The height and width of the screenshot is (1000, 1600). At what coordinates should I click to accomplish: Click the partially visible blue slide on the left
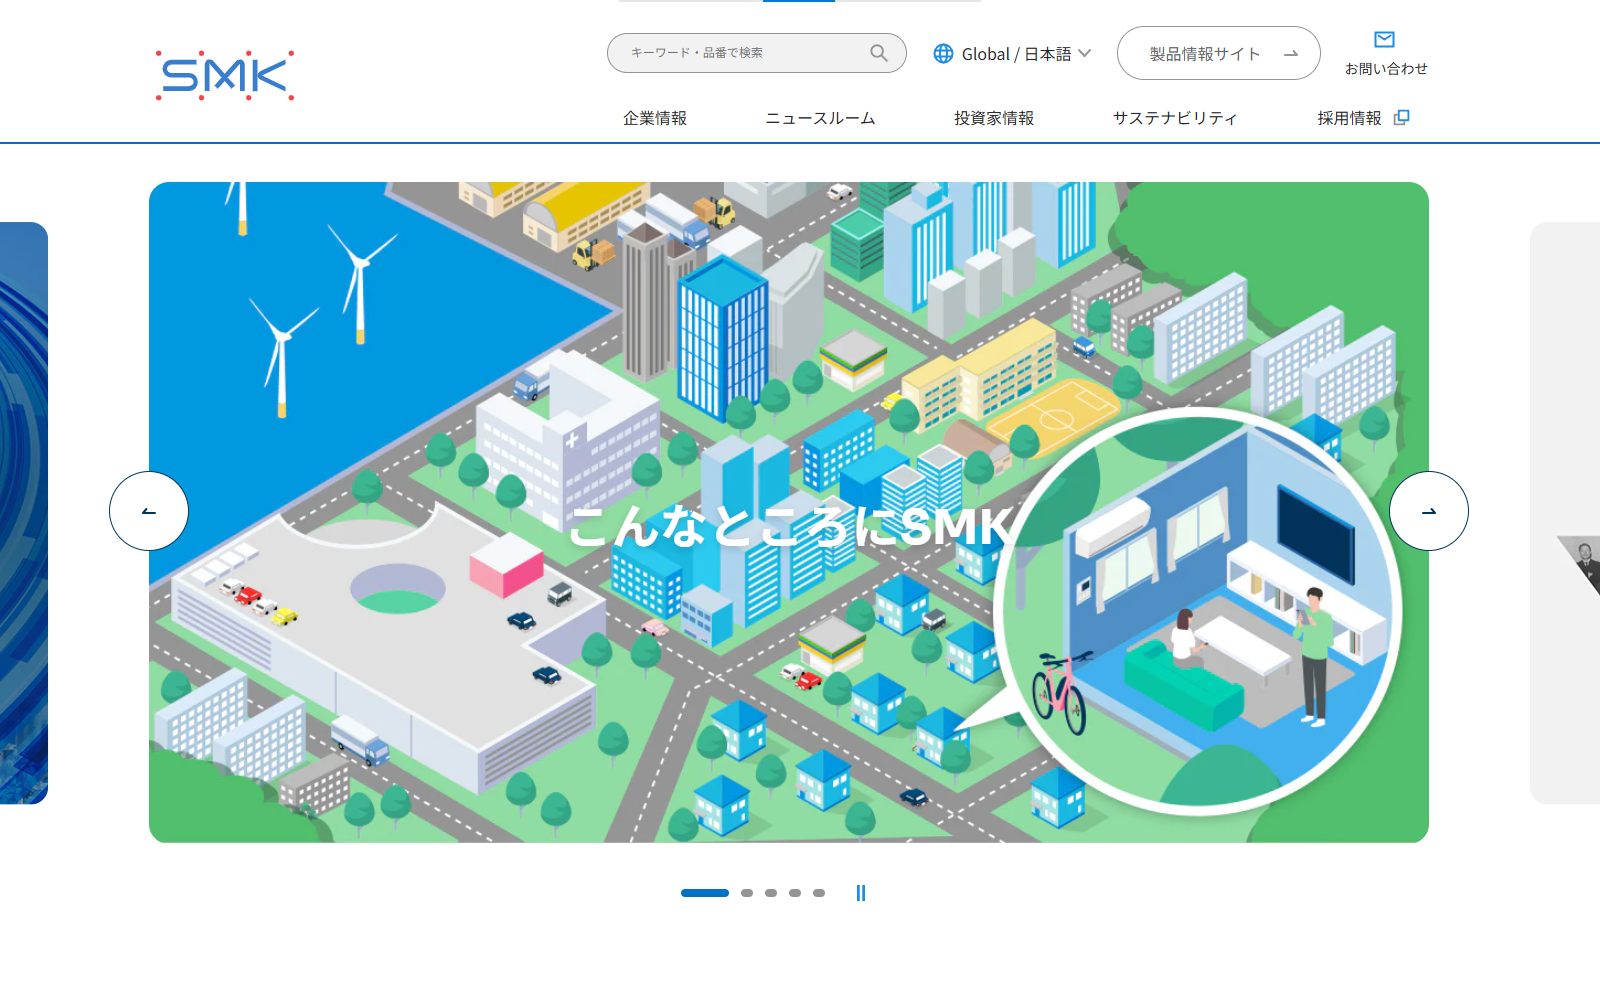point(24,513)
